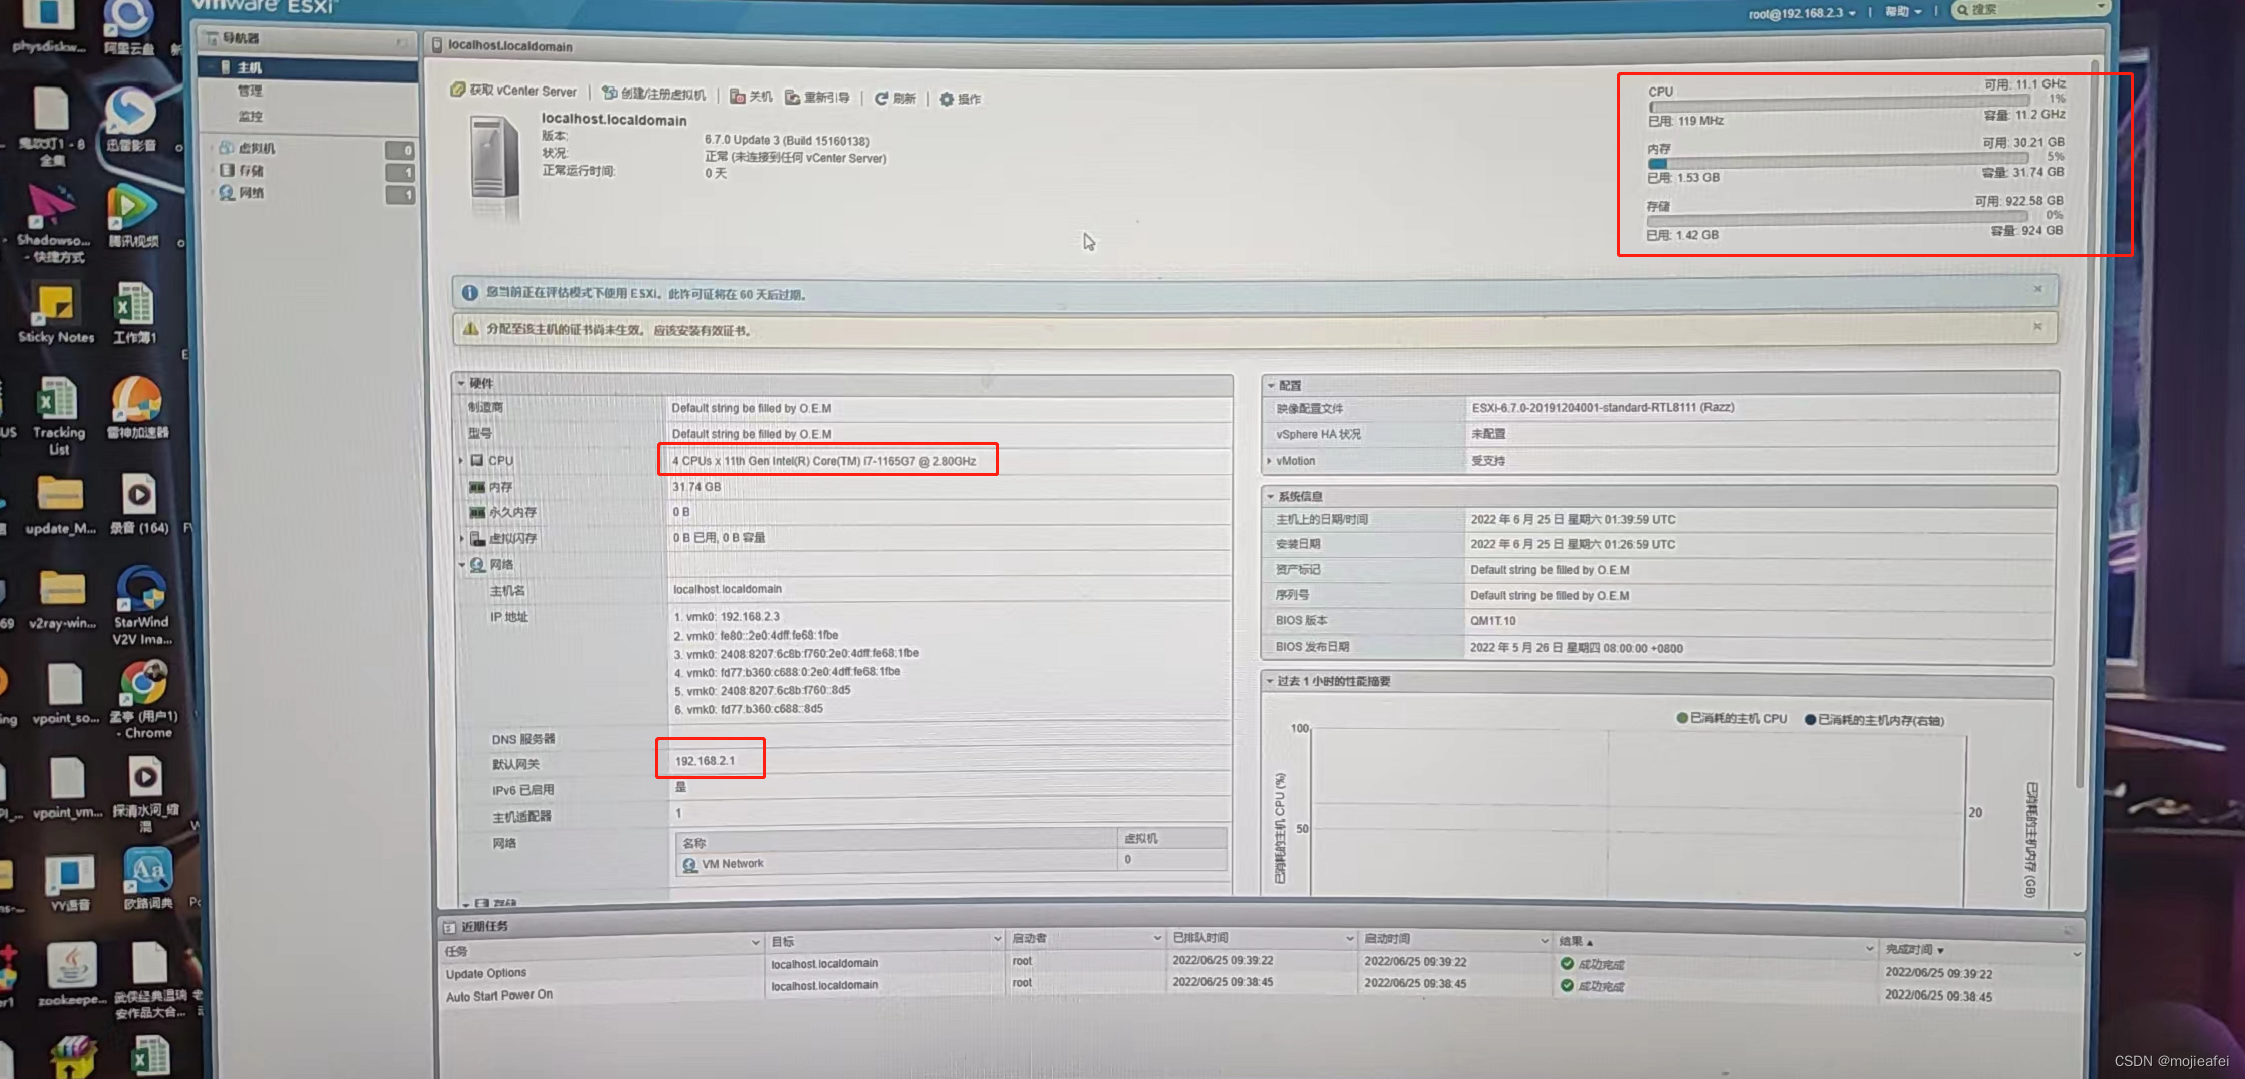
Task: Refresh the host view with 刷新
Action: point(895,98)
